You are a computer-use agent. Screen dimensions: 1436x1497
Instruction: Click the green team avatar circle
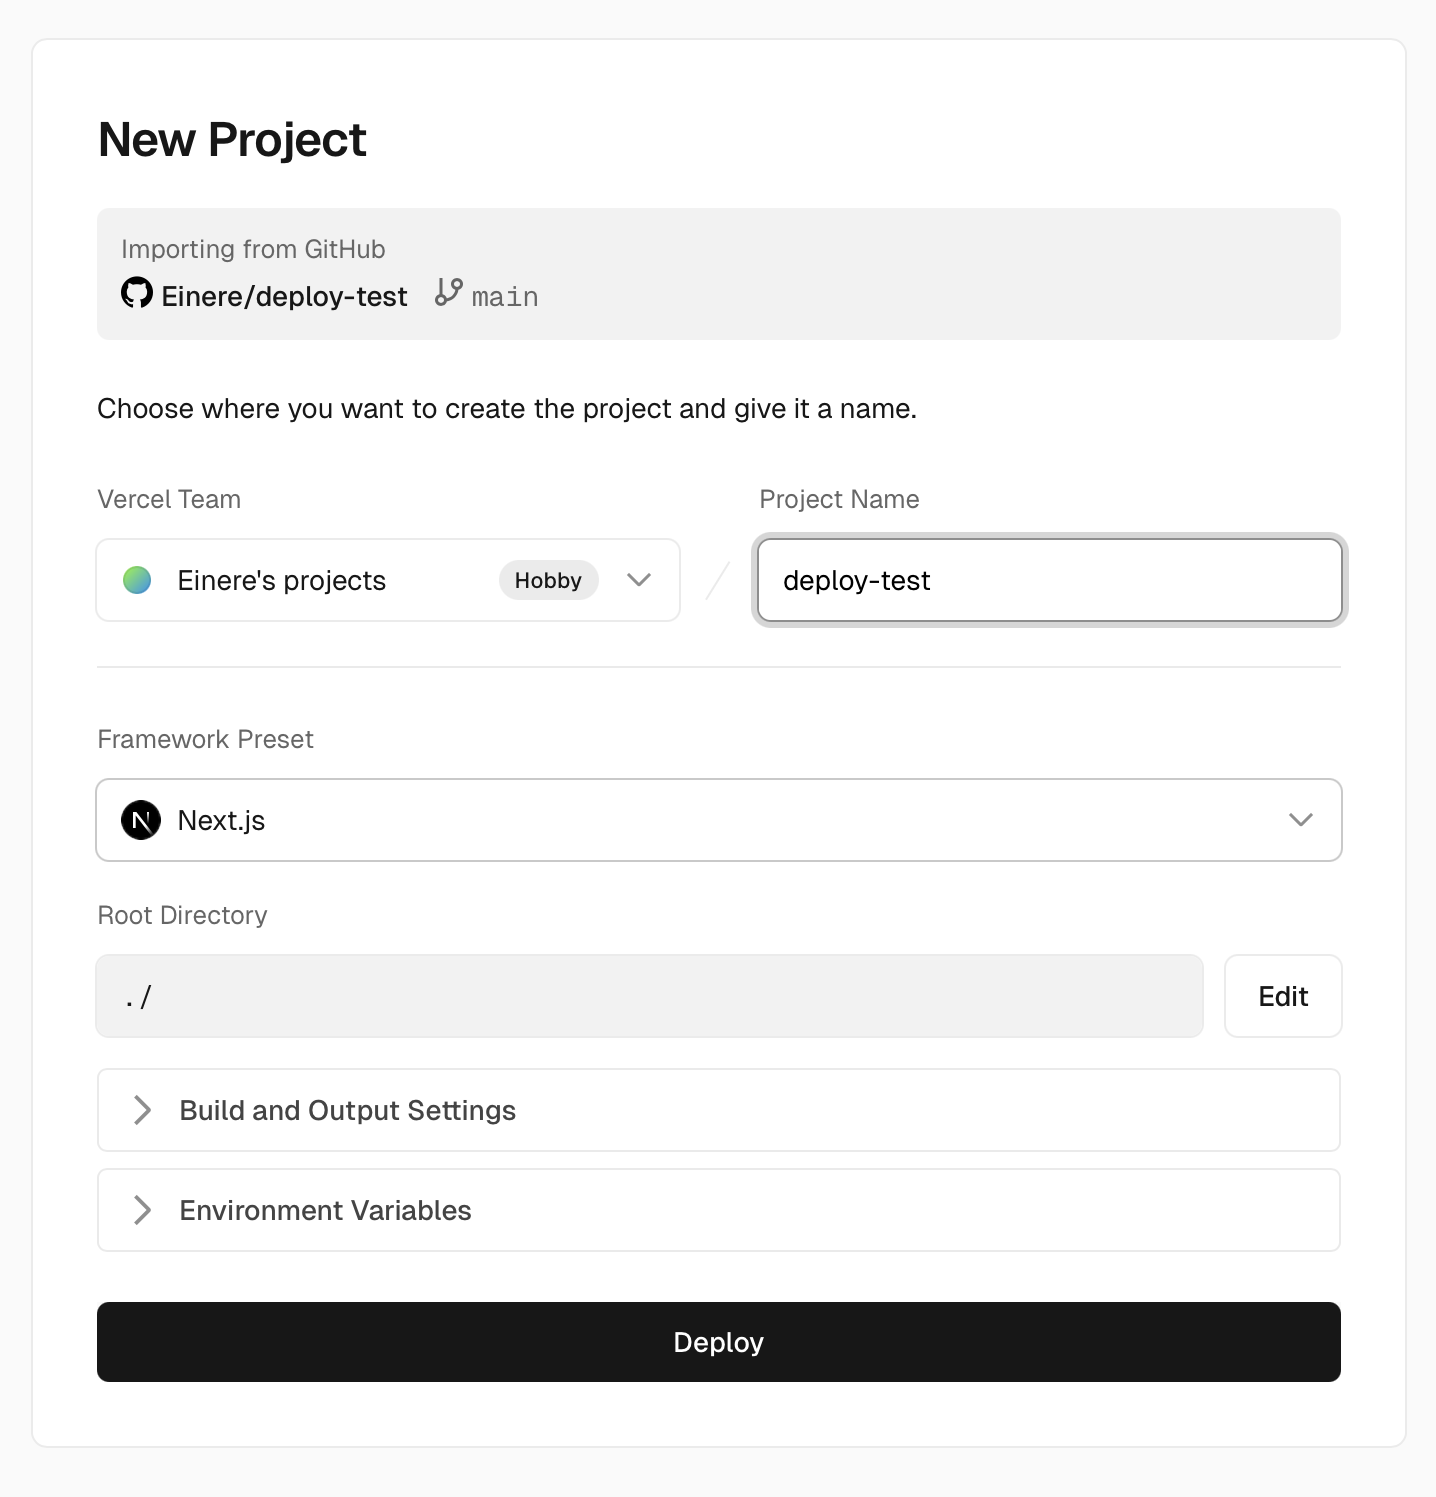tap(137, 580)
